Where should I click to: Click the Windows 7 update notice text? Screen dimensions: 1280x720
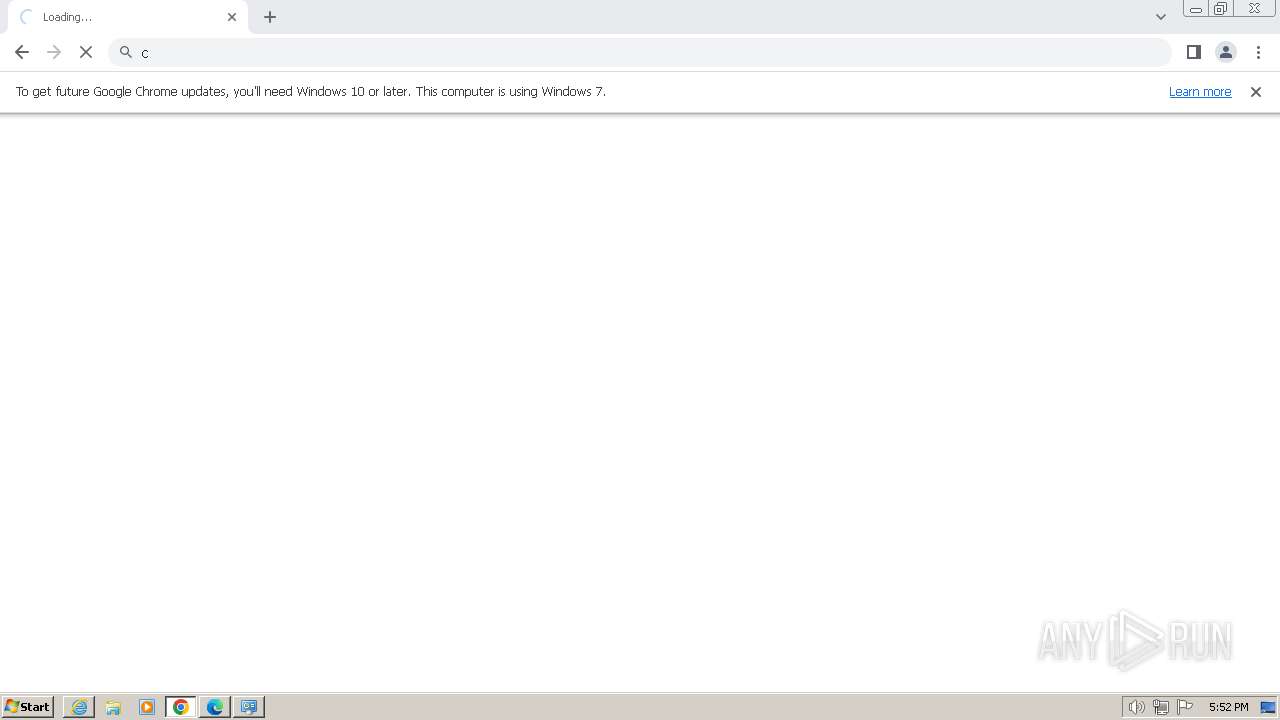coord(310,91)
